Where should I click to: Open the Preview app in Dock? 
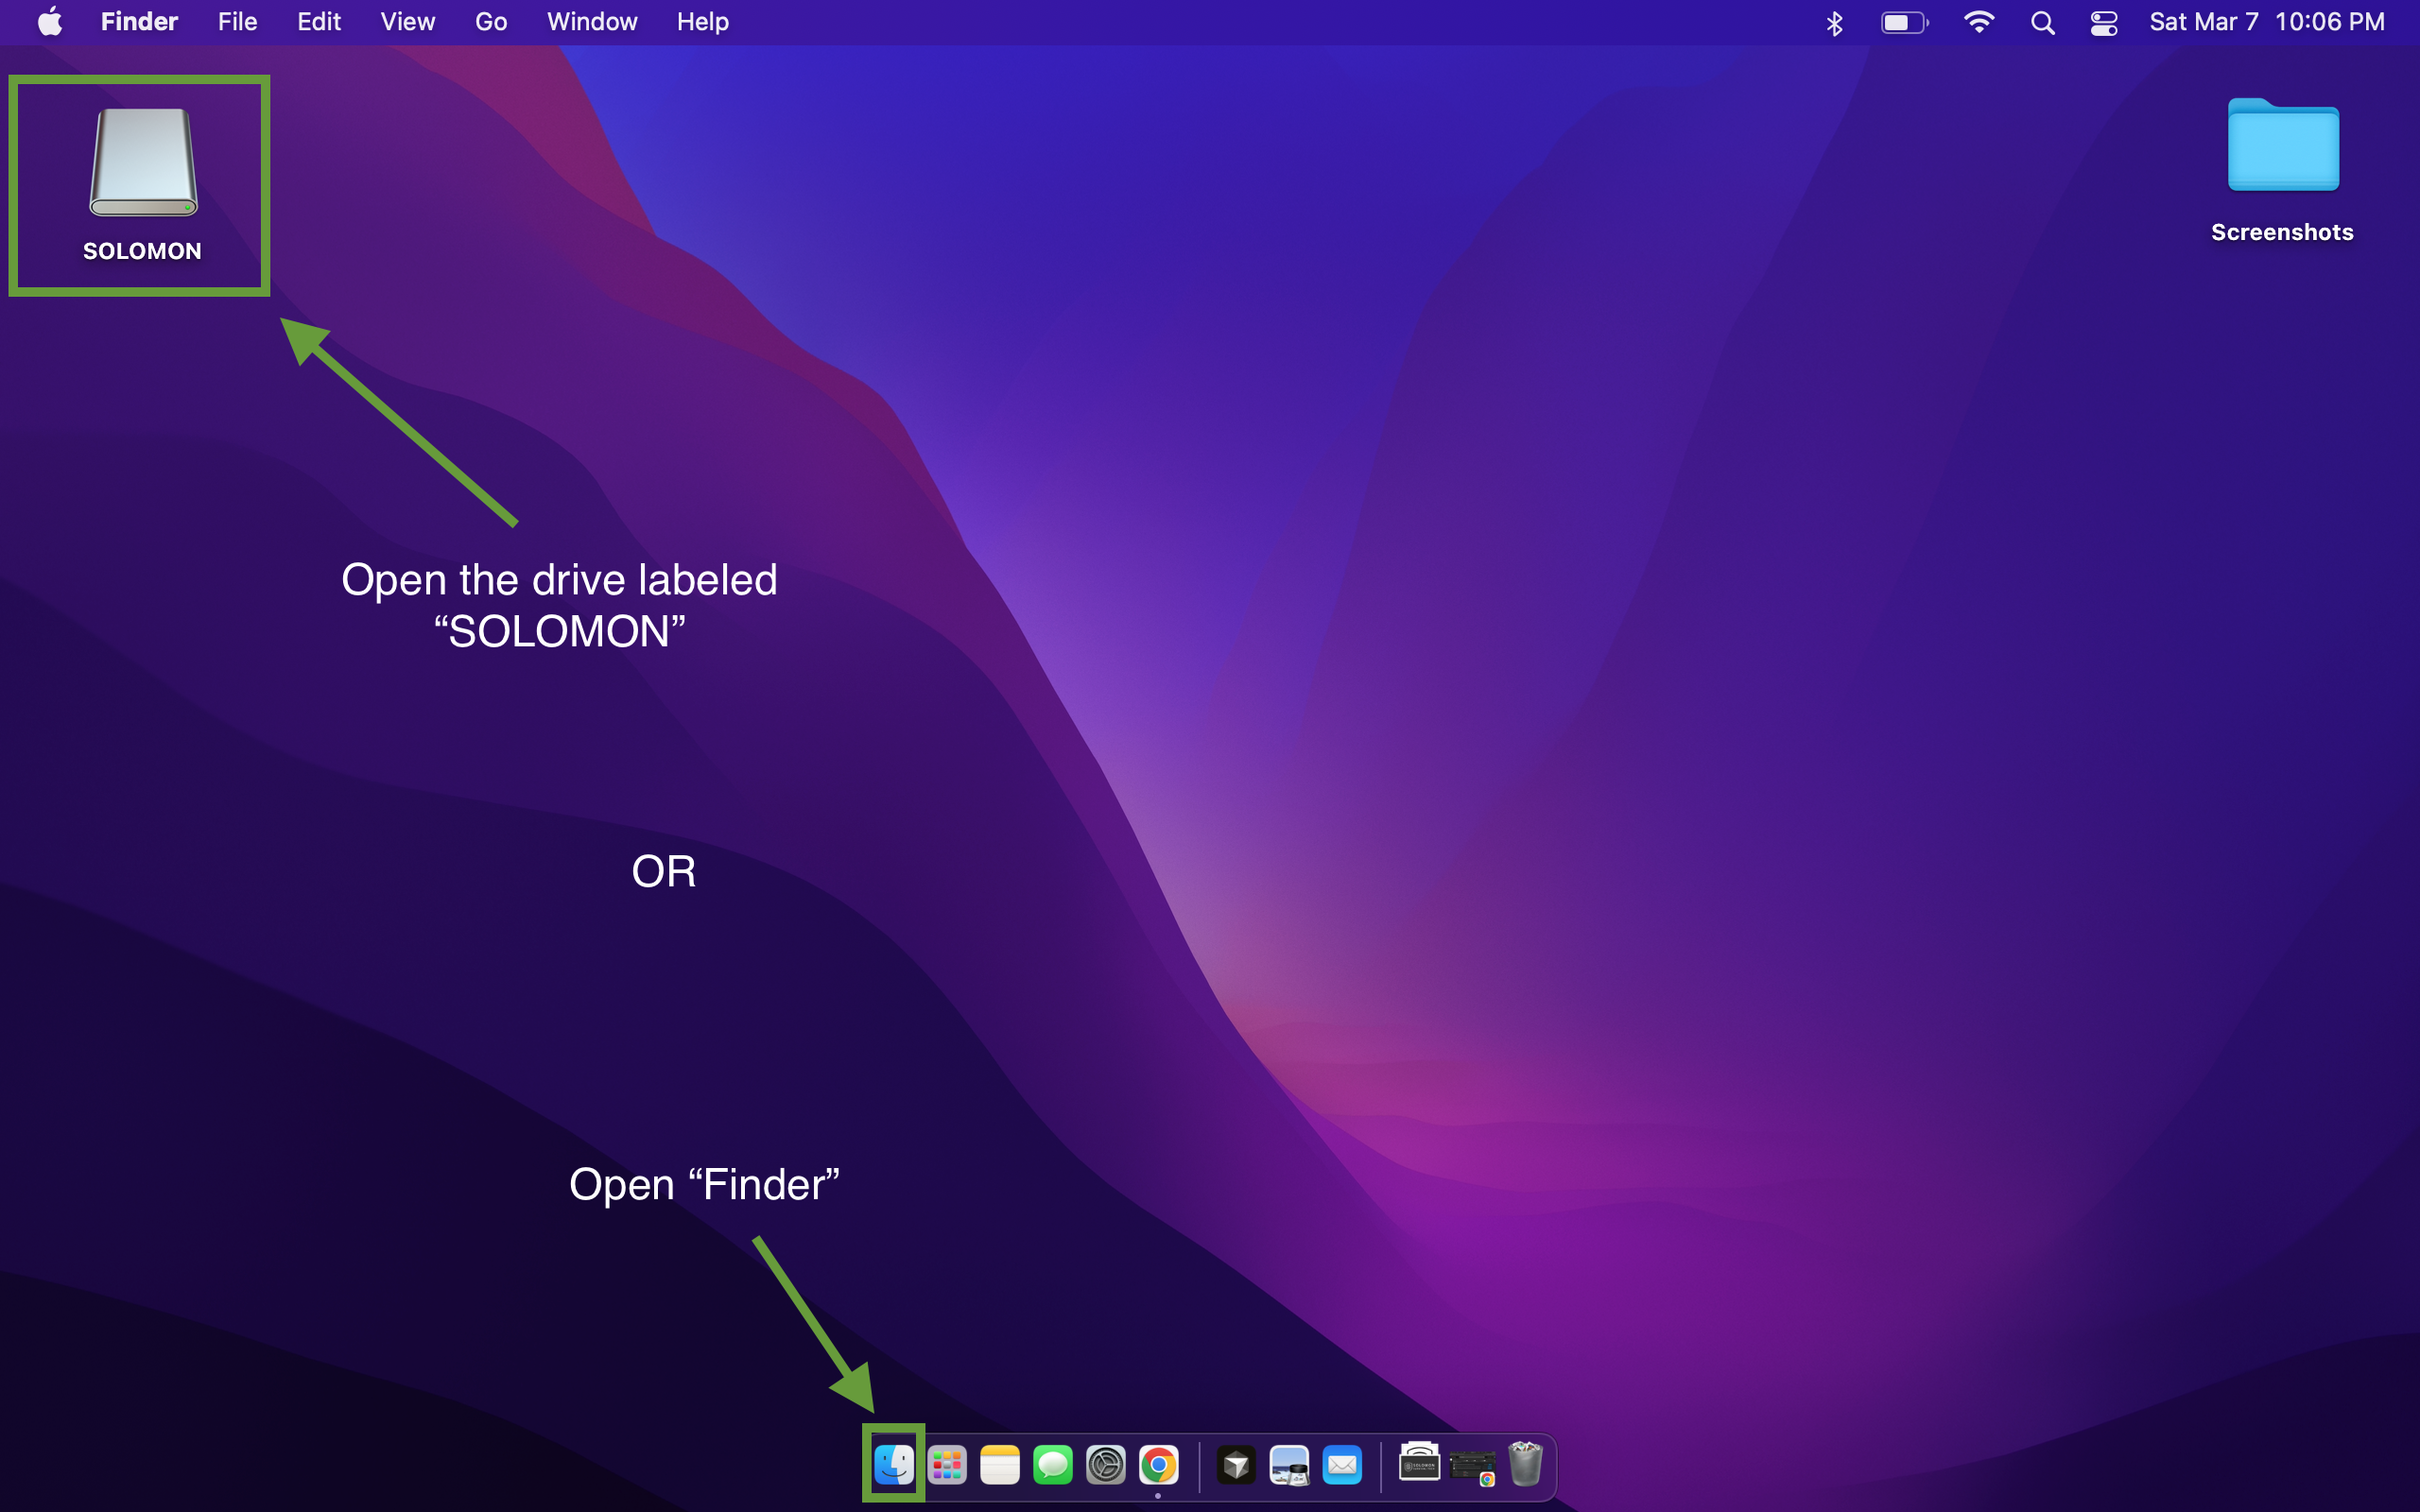1289,1465
